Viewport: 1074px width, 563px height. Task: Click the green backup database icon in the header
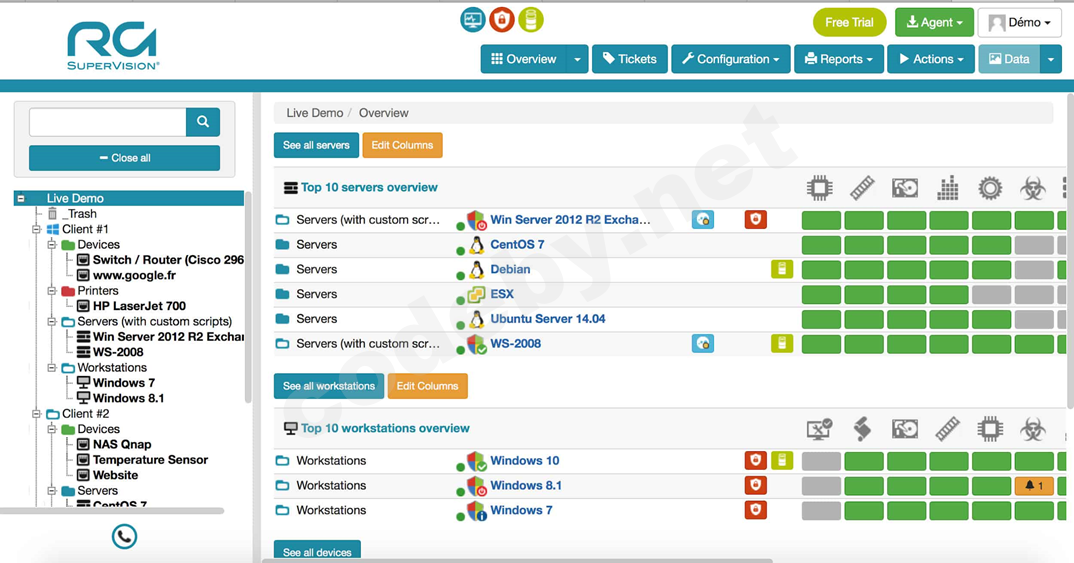(531, 20)
